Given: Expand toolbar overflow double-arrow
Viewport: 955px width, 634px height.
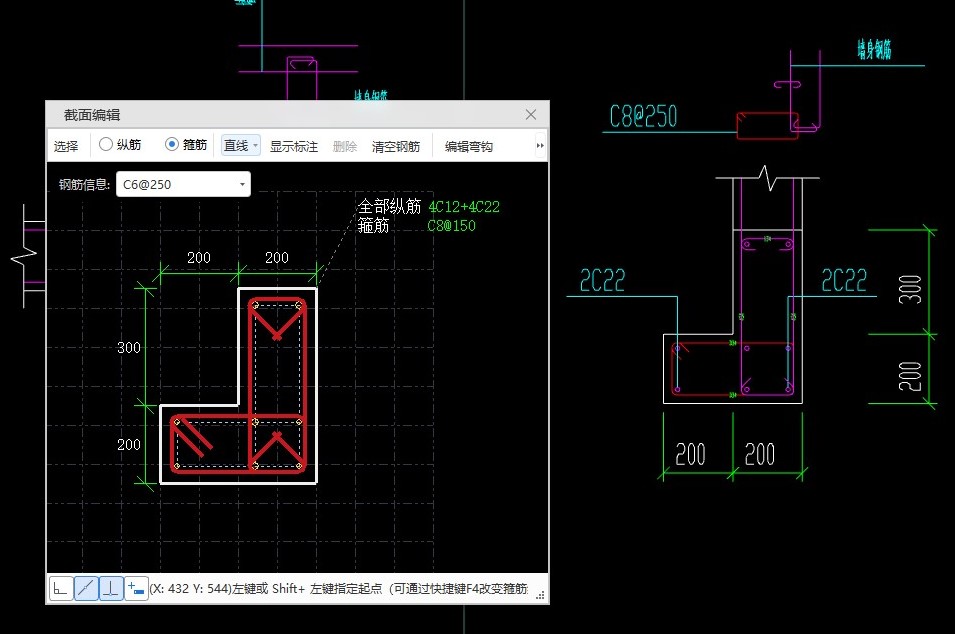Looking at the screenshot, I should click(x=540, y=146).
